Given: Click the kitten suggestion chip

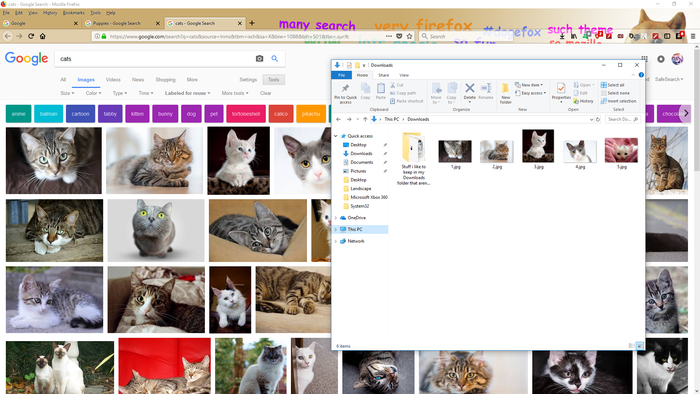Looking at the screenshot, I should [x=137, y=114].
